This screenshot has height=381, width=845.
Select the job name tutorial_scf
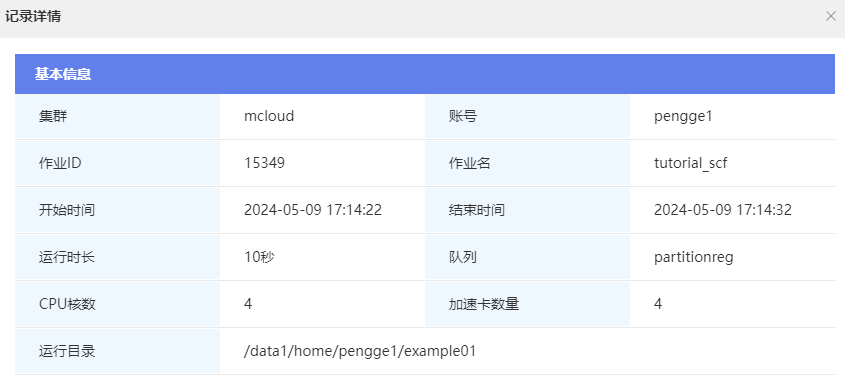(x=690, y=163)
